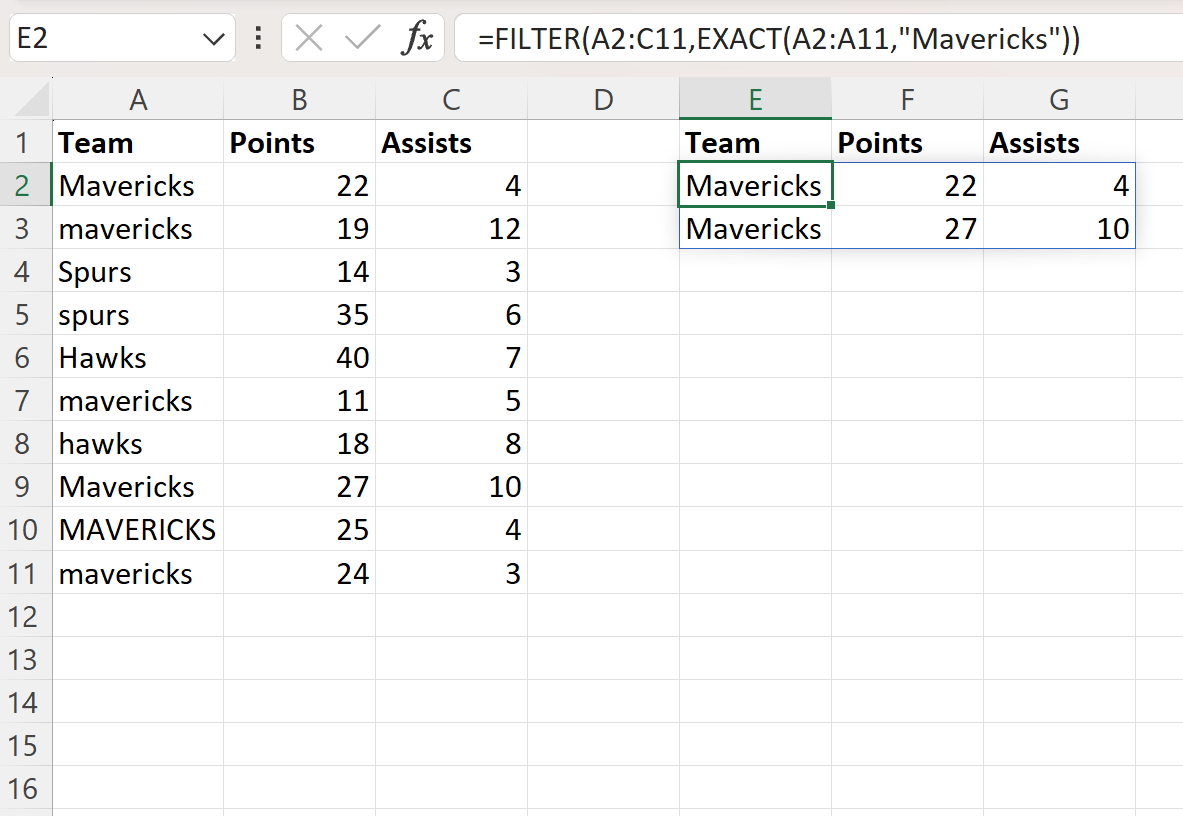Click empty cell D6
Screen dimensions: 1183x816
pyautogui.click(x=603, y=357)
